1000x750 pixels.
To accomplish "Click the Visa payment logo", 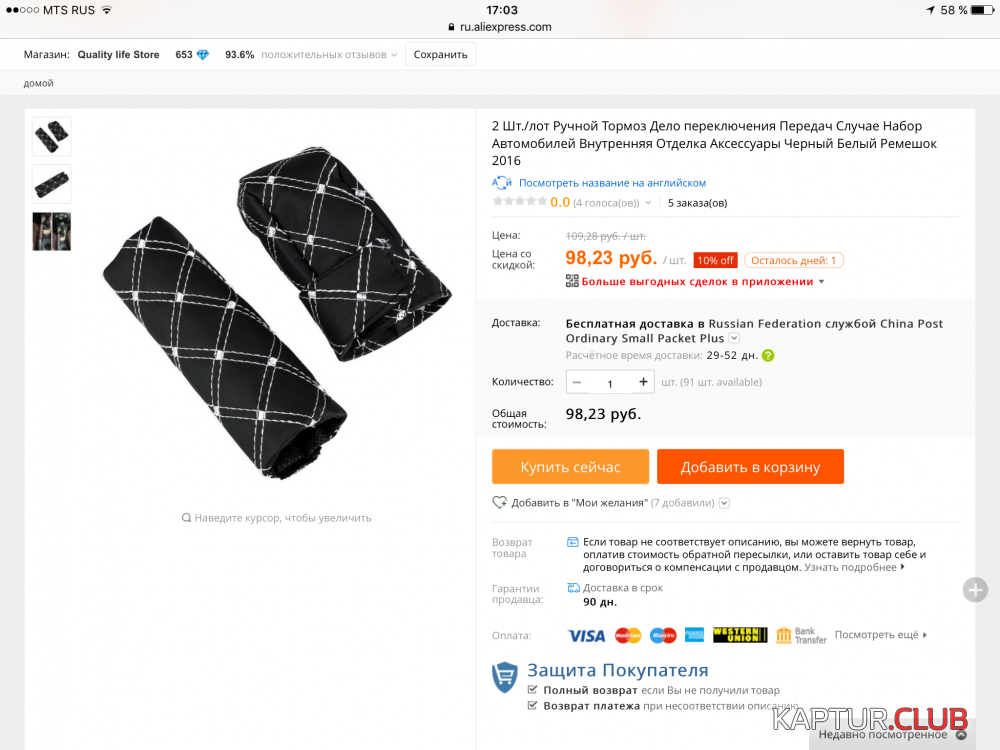I will (586, 636).
